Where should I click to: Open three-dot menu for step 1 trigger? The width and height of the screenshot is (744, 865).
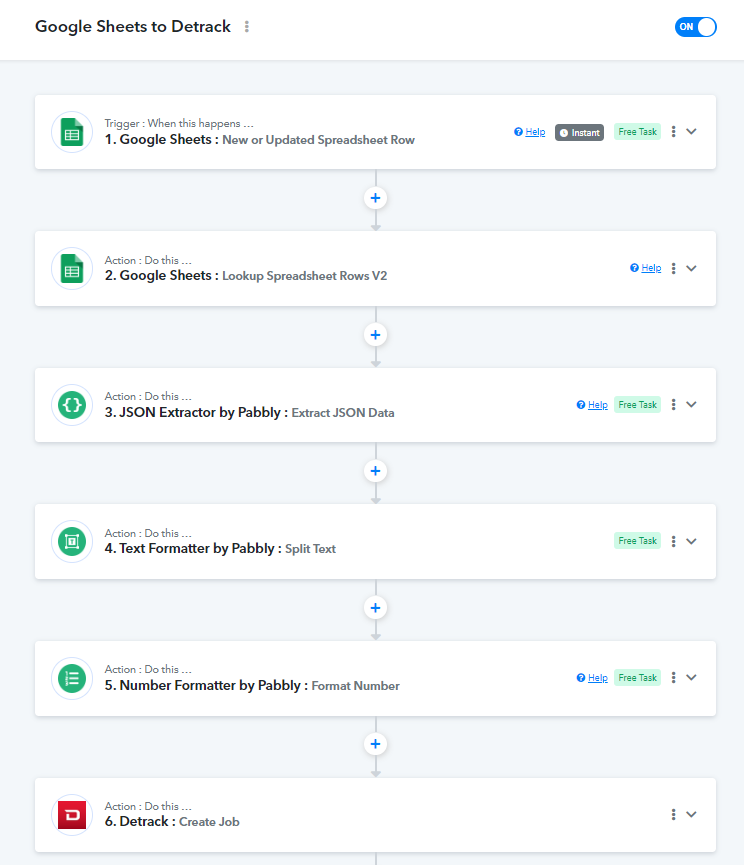(673, 132)
